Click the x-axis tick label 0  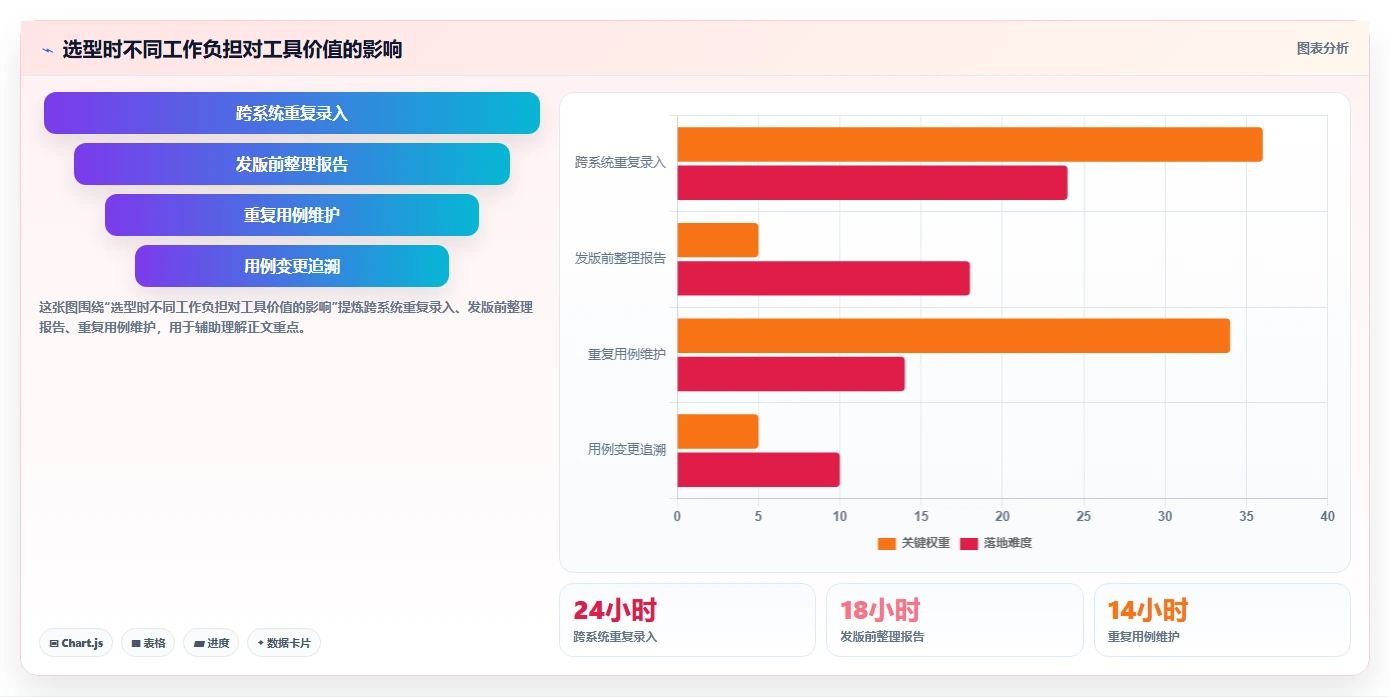(677, 516)
